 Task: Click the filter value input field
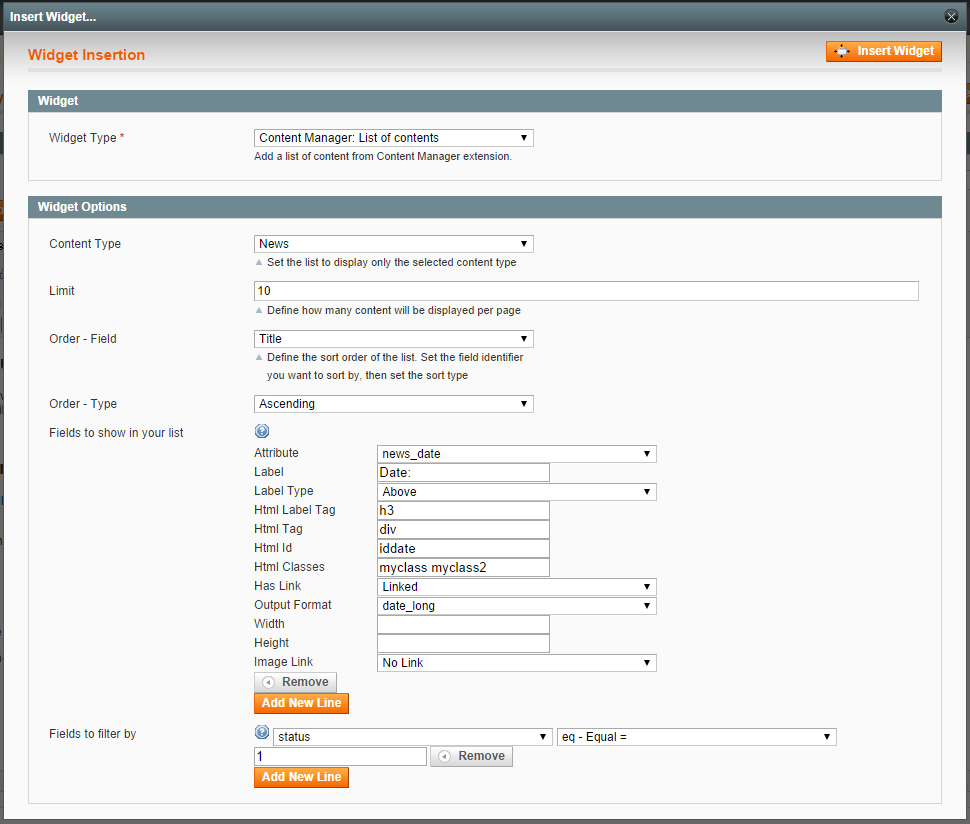(340, 757)
